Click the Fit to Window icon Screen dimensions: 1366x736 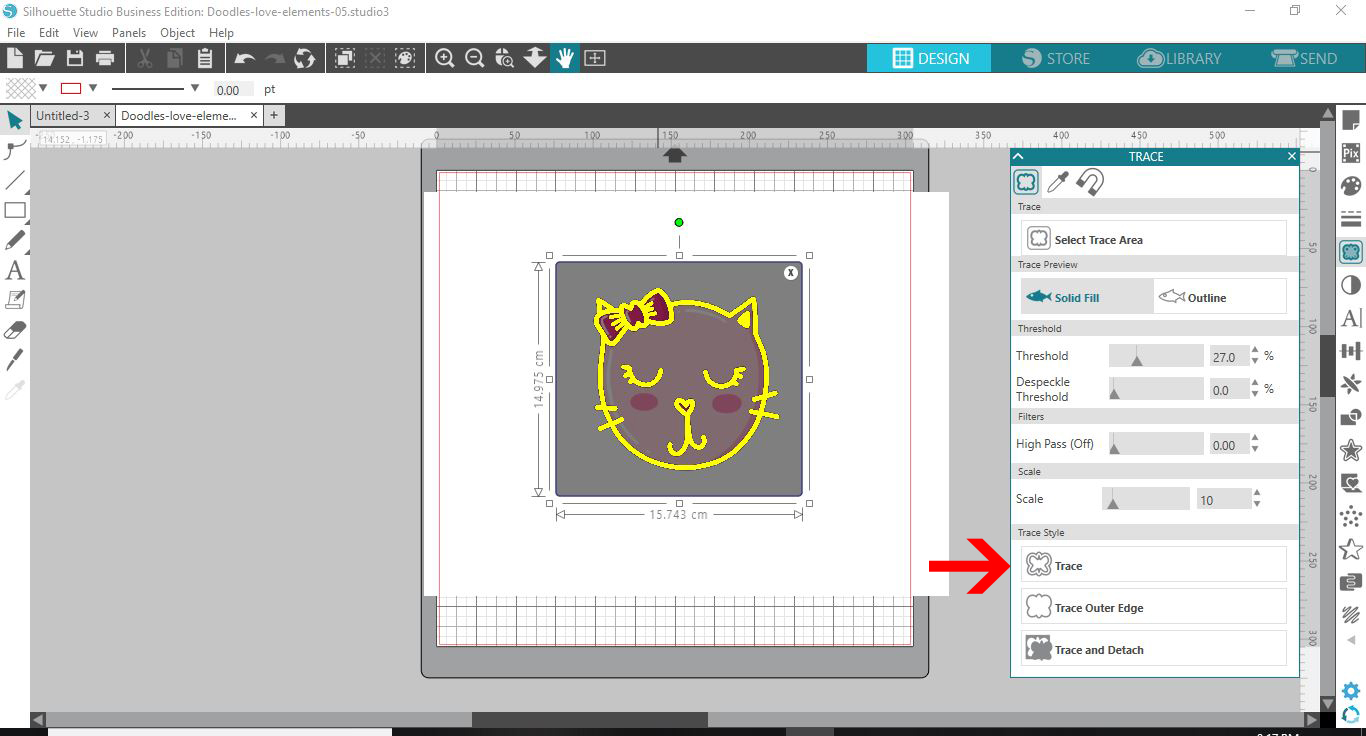595,58
